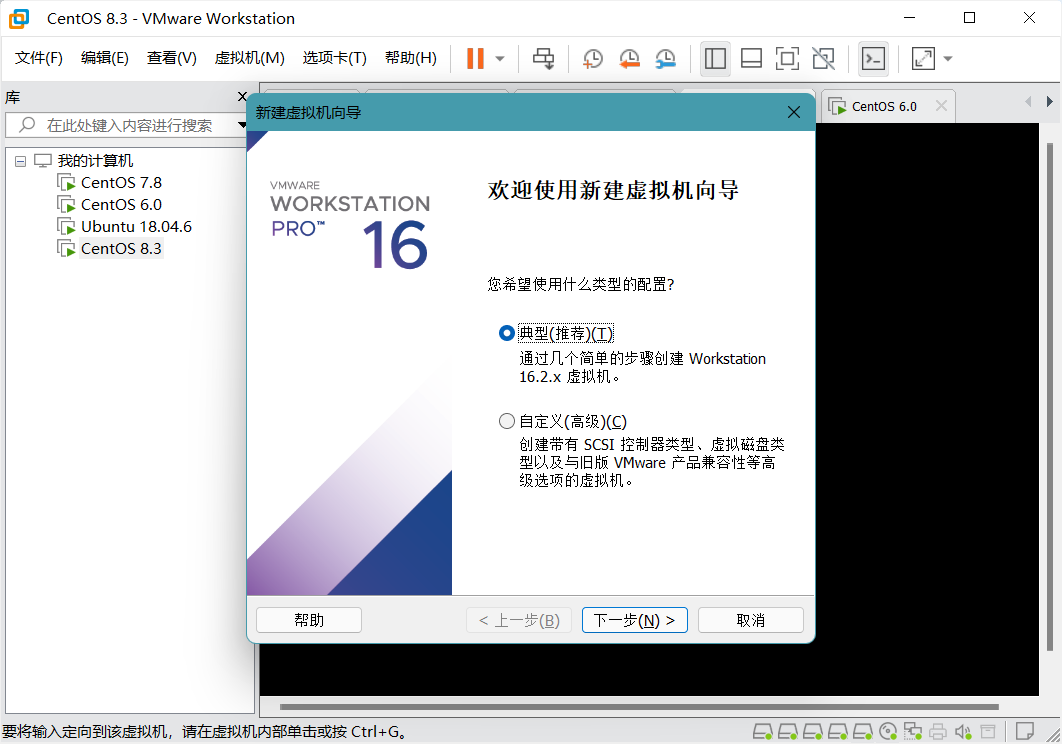Screen dimensions: 1062x744
Task: Open the stretch display options dropdown arrow
Action: click(x=948, y=58)
